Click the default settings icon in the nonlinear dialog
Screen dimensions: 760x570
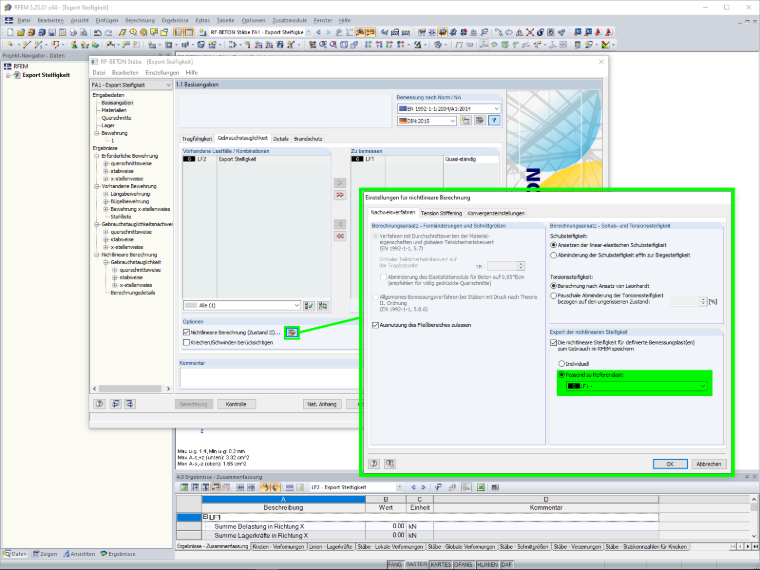click(x=390, y=464)
